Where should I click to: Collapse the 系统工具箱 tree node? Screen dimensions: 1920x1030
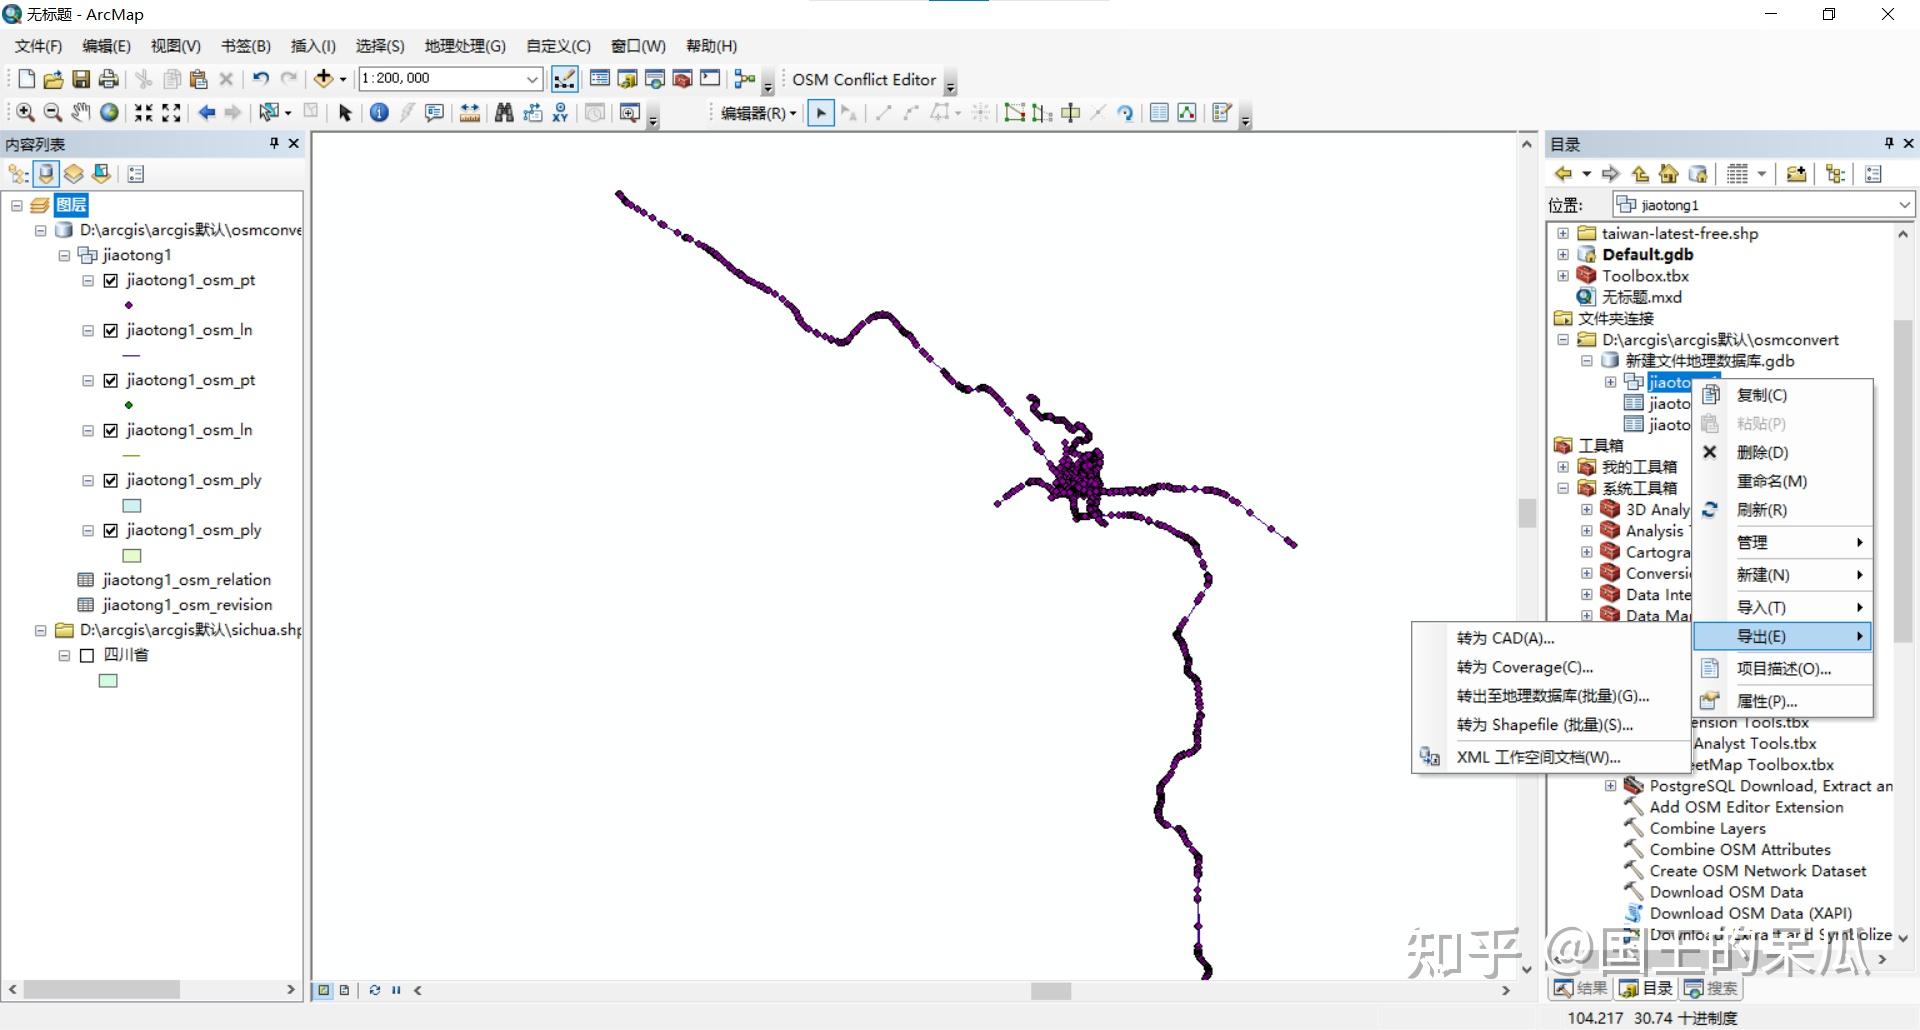point(1564,488)
